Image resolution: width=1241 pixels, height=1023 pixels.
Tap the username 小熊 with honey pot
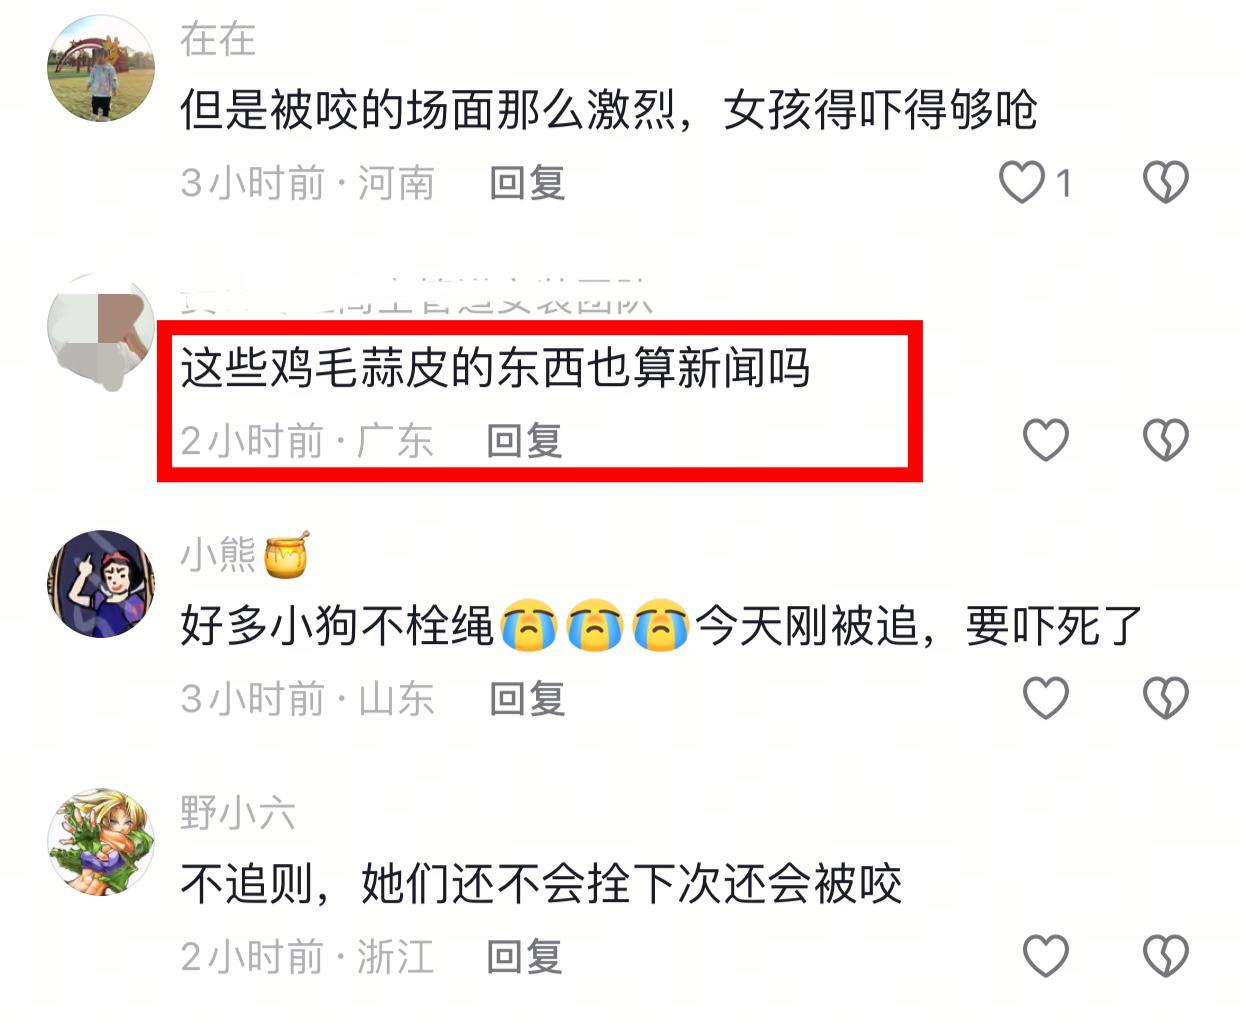tap(244, 554)
